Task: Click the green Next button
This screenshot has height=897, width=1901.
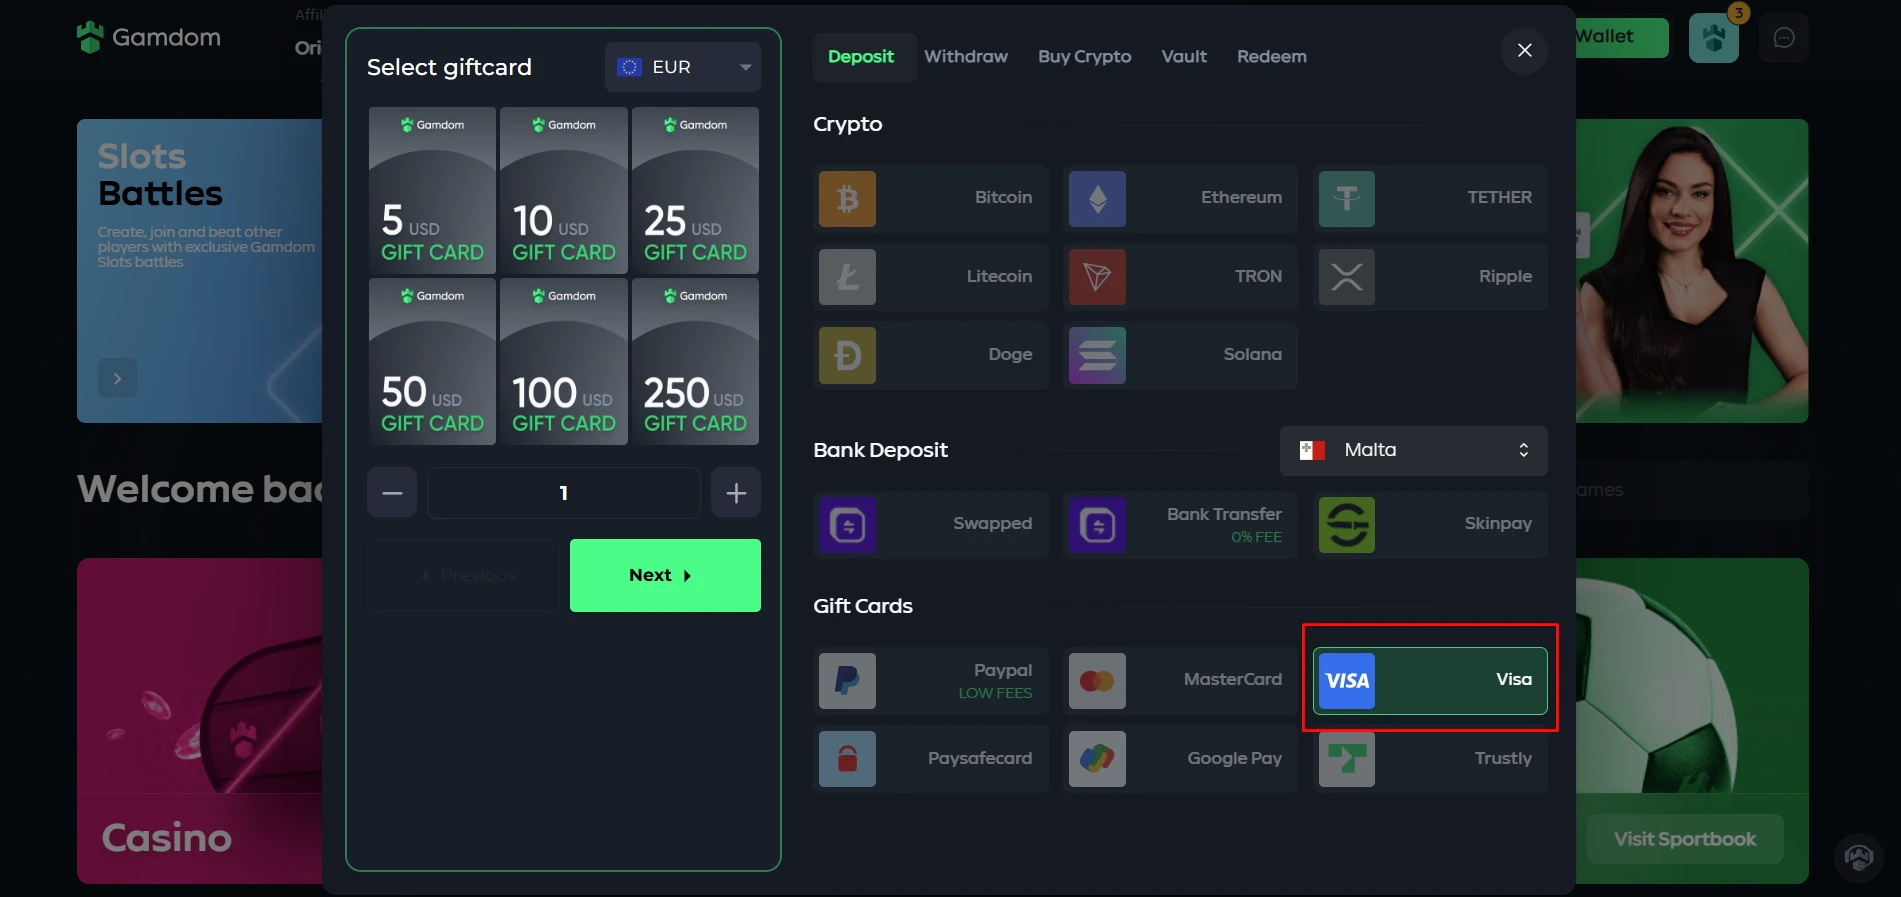Action: point(665,576)
